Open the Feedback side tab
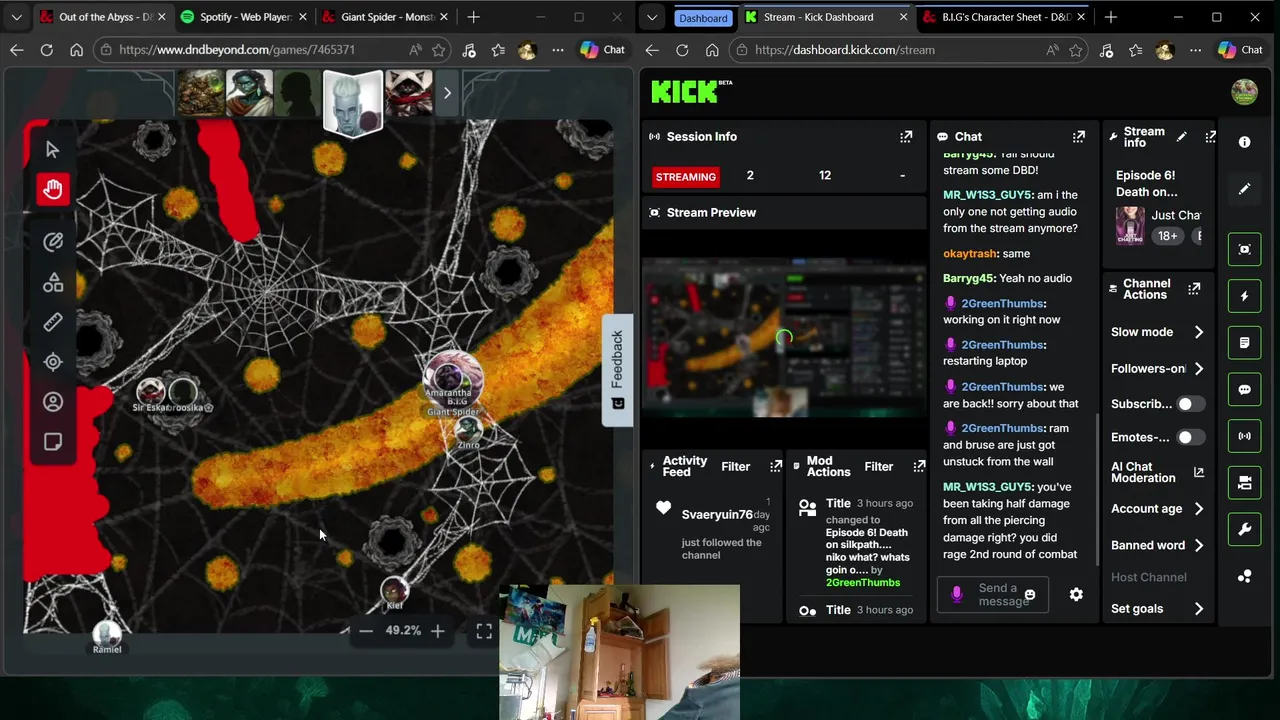 617,370
